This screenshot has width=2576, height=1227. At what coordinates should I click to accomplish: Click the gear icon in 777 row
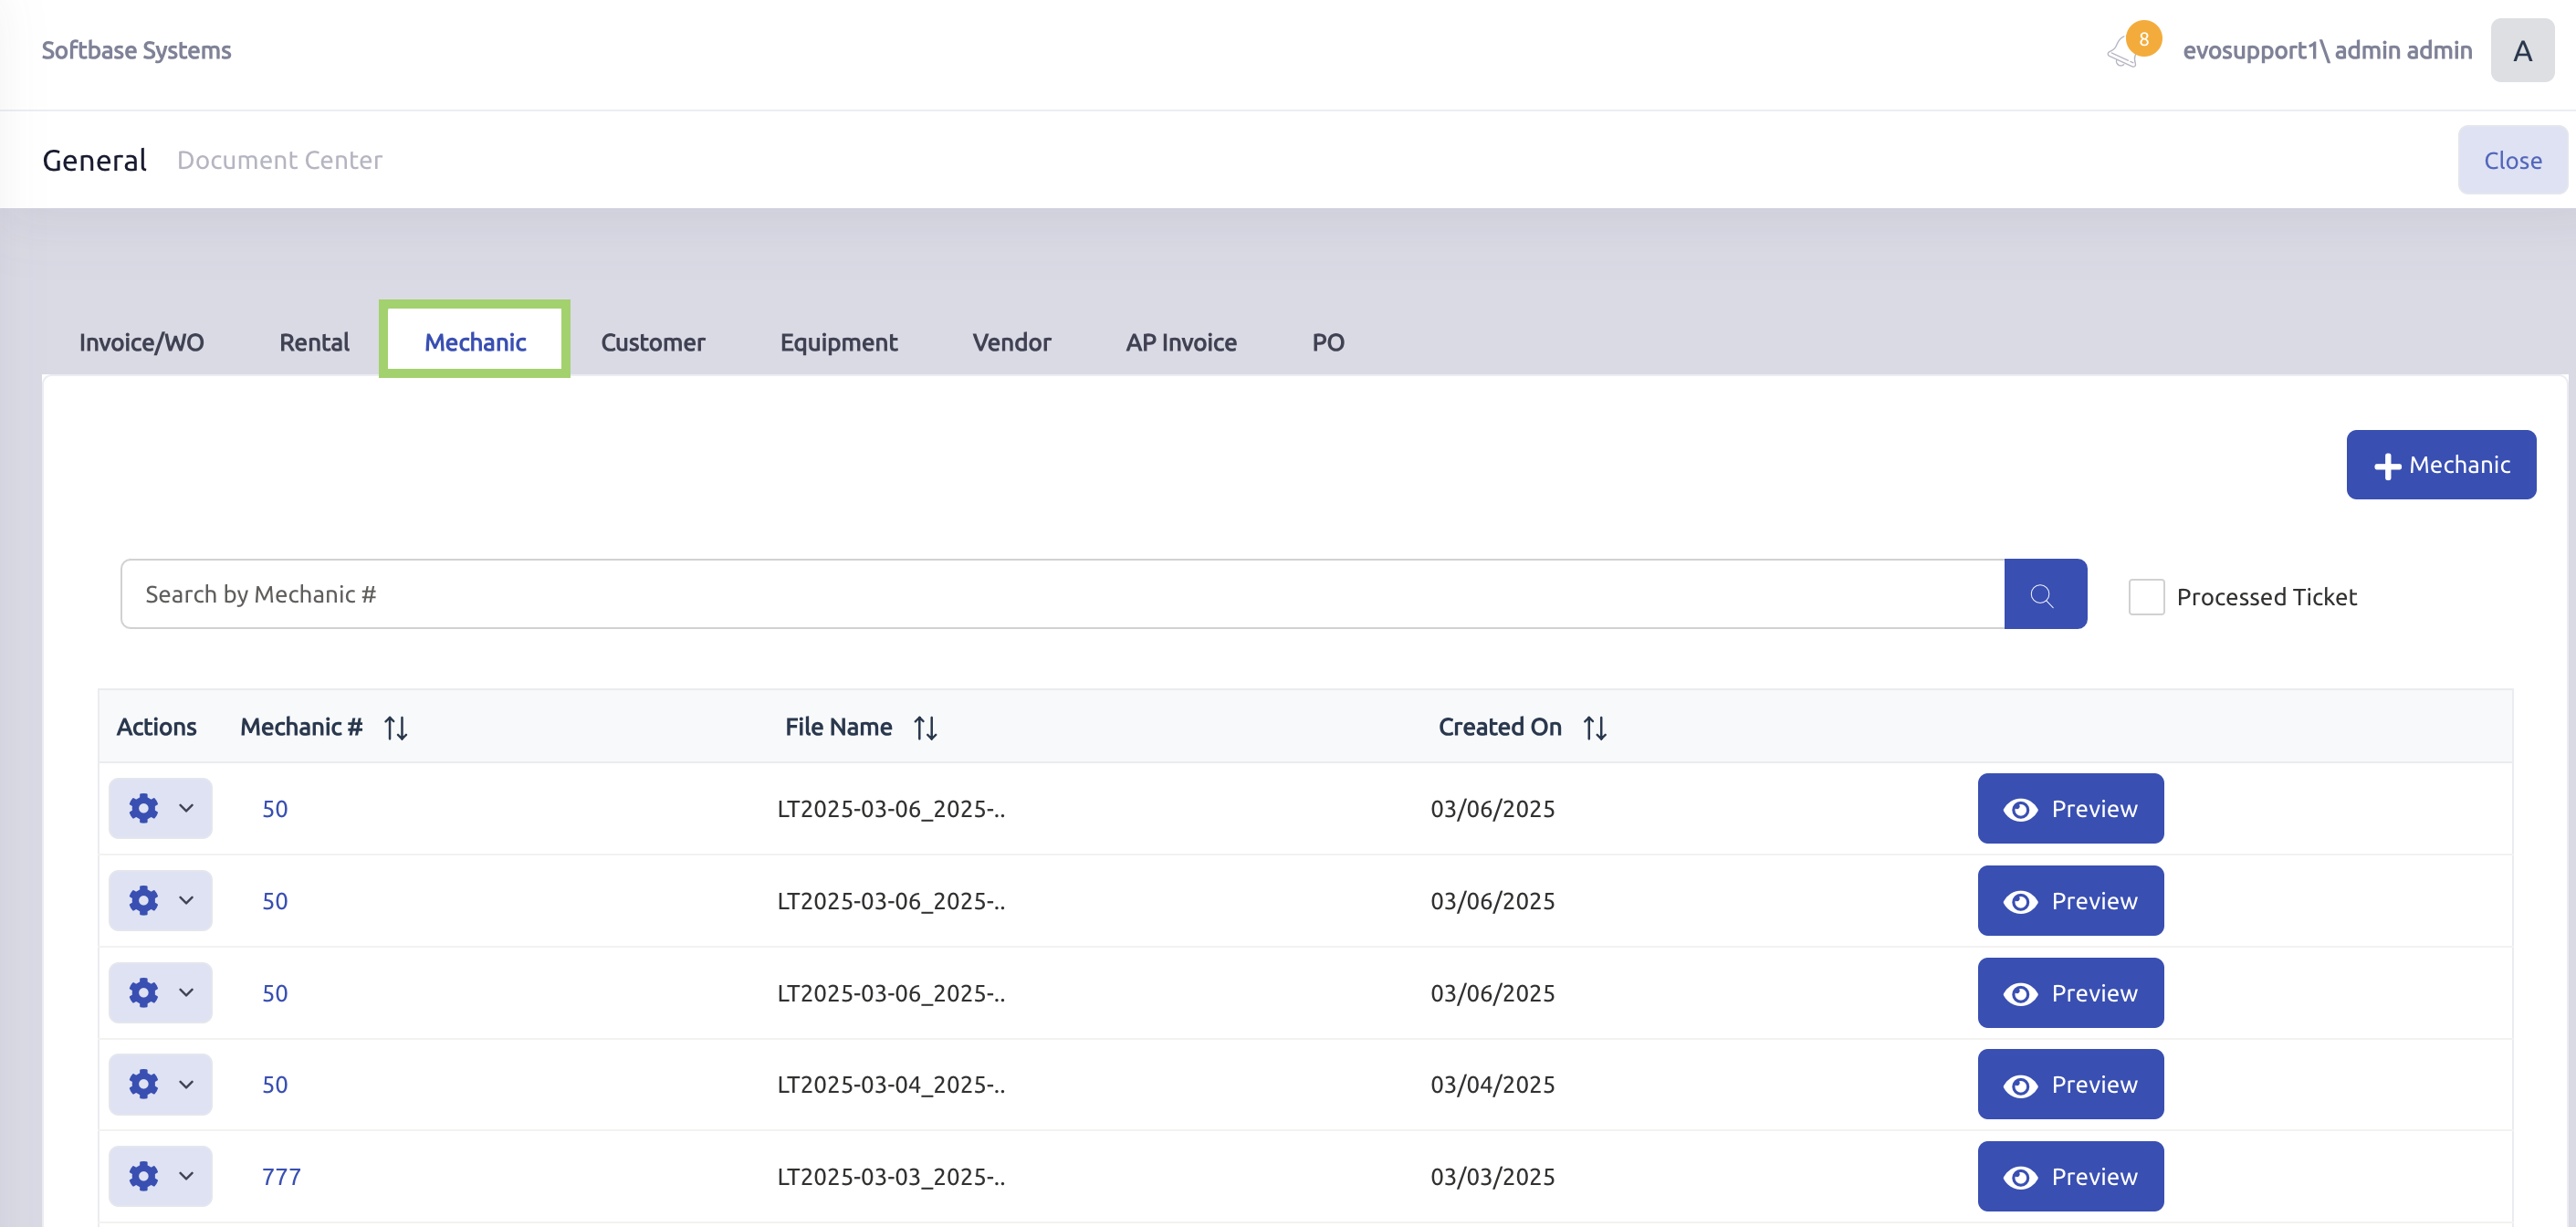[144, 1176]
